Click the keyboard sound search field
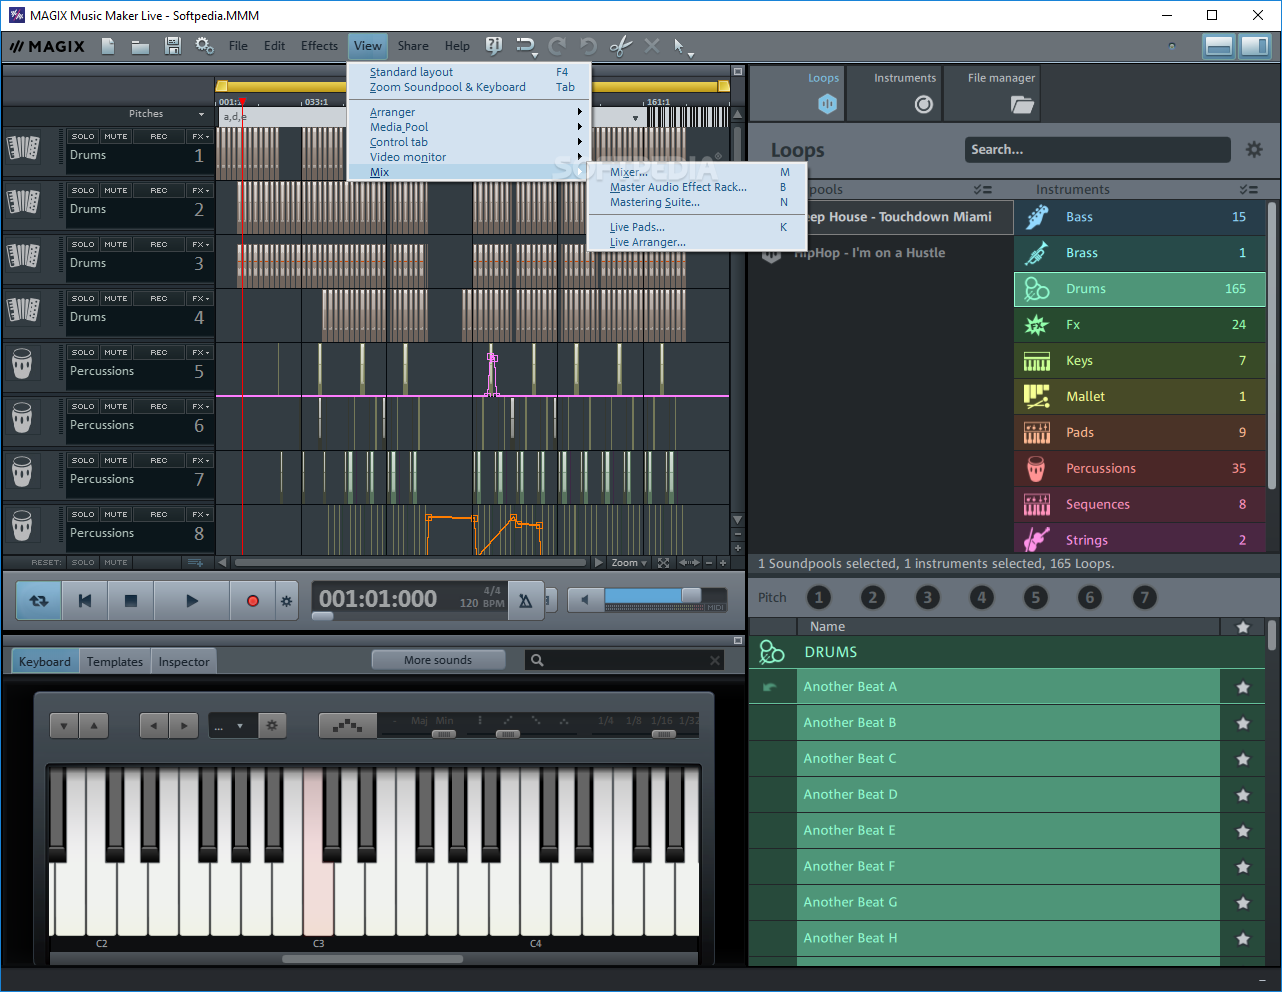 [x=625, y=660]
